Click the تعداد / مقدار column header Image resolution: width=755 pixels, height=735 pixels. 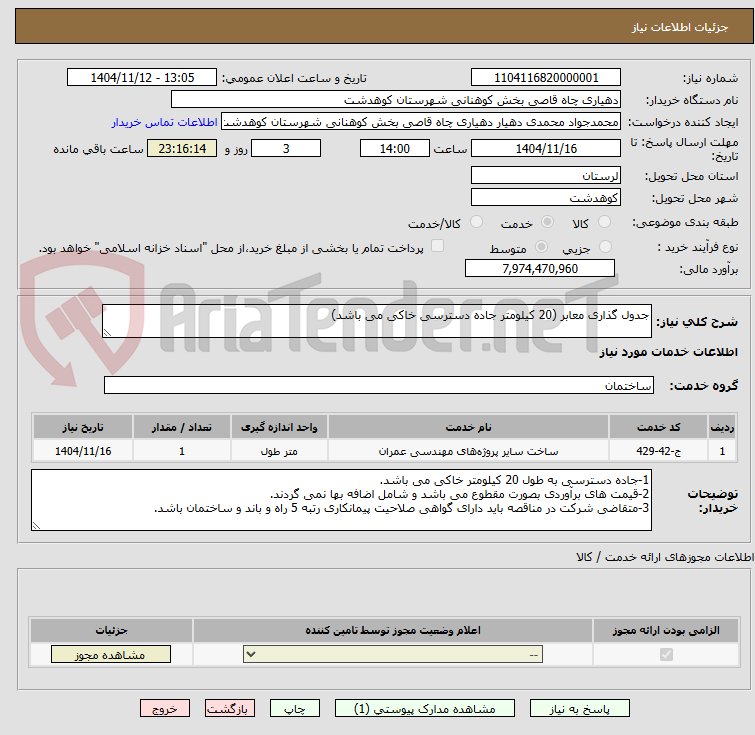point(182,427)
